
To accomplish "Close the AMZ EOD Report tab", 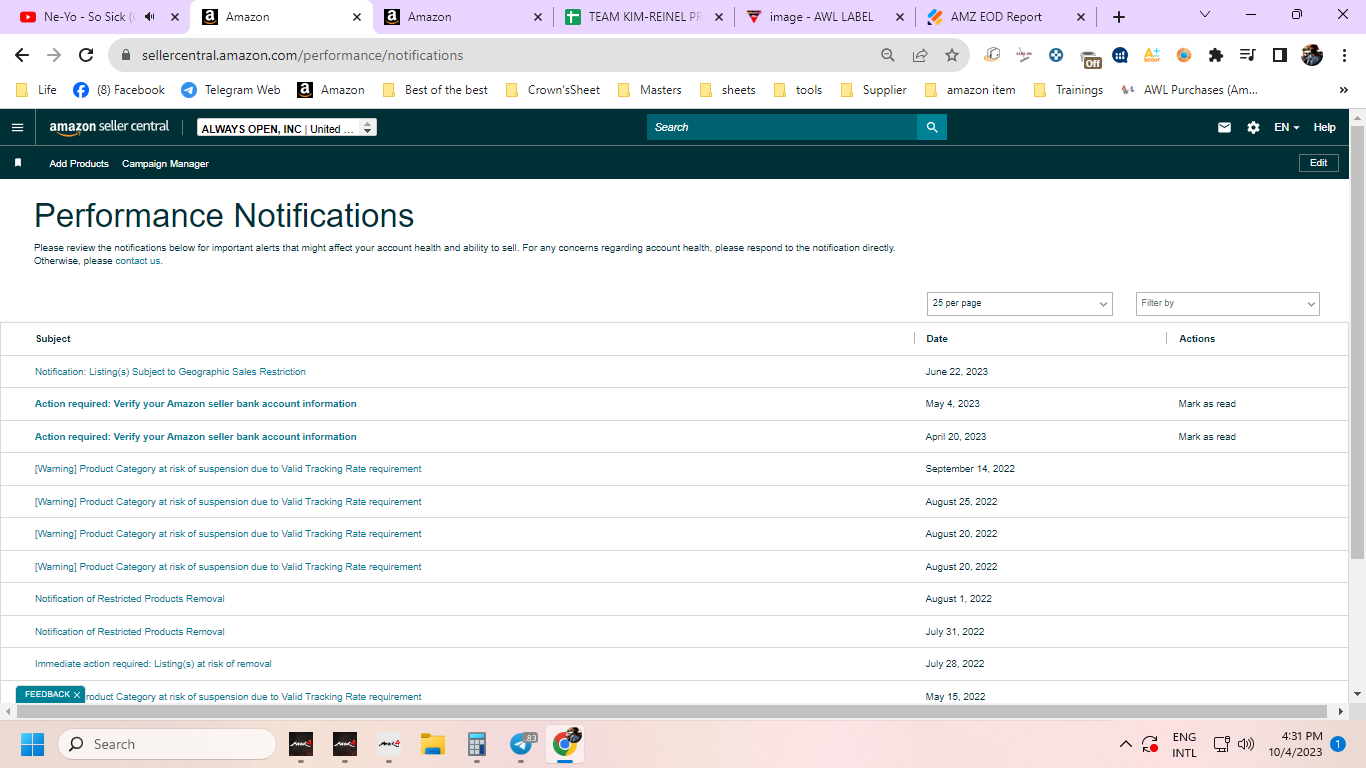I will (1080, 17).
